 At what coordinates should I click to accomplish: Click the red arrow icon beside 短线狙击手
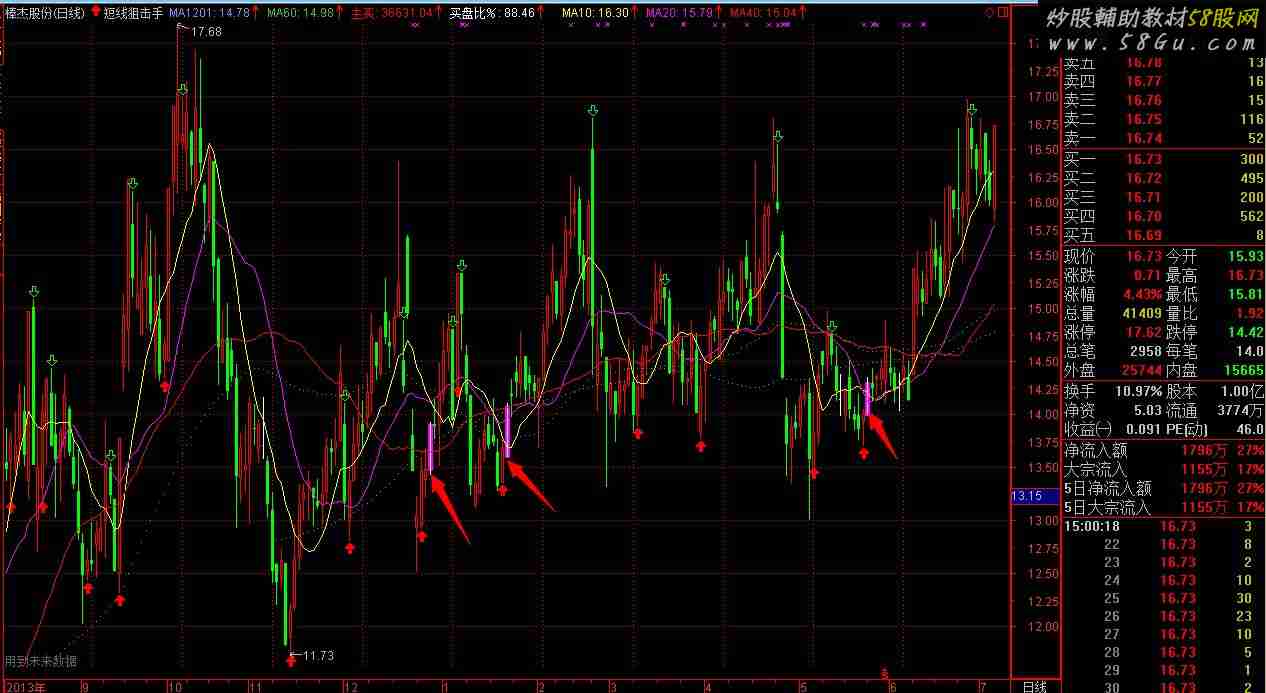(95, 13)
